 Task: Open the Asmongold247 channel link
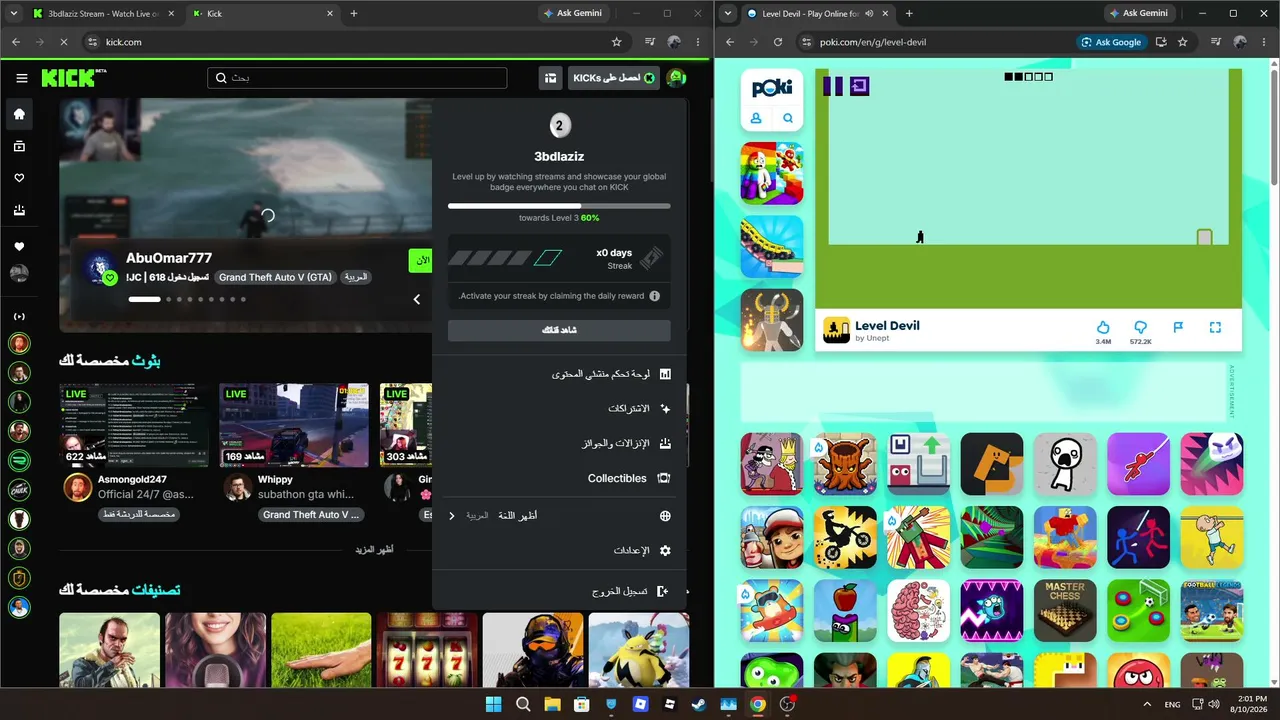tap(132, 480)
